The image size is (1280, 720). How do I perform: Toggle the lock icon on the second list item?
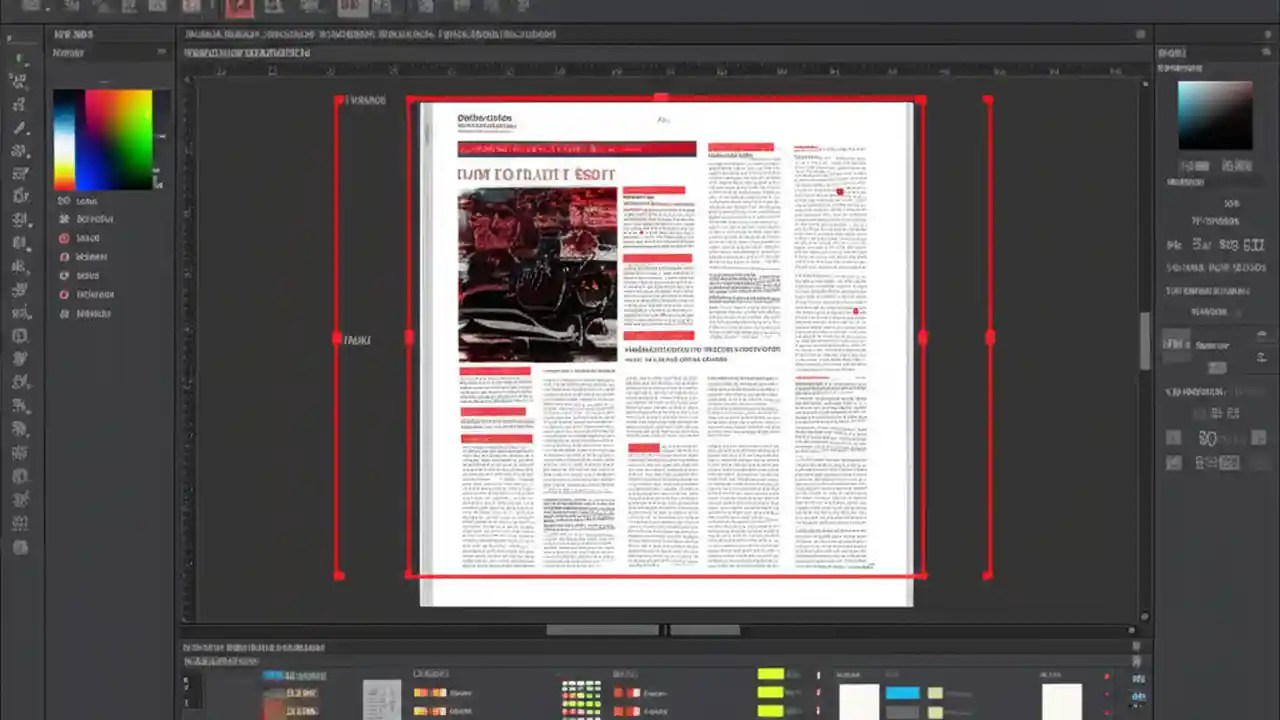click(64, 219)
